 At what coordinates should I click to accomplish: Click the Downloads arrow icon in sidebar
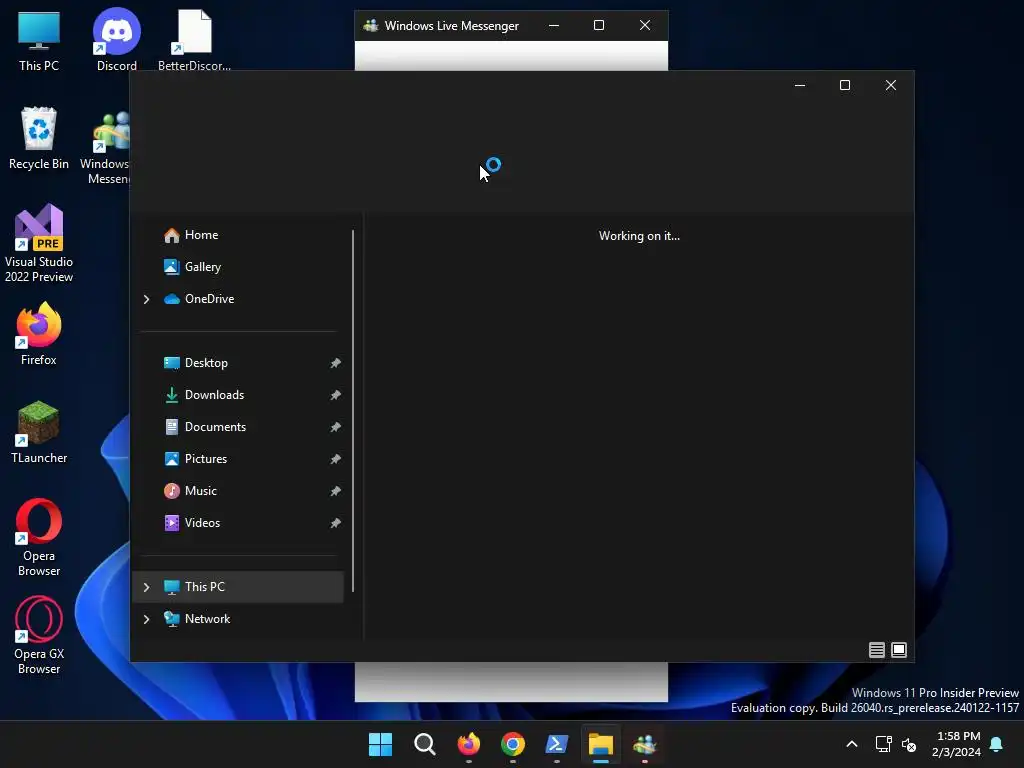click(x=172, y=395)
